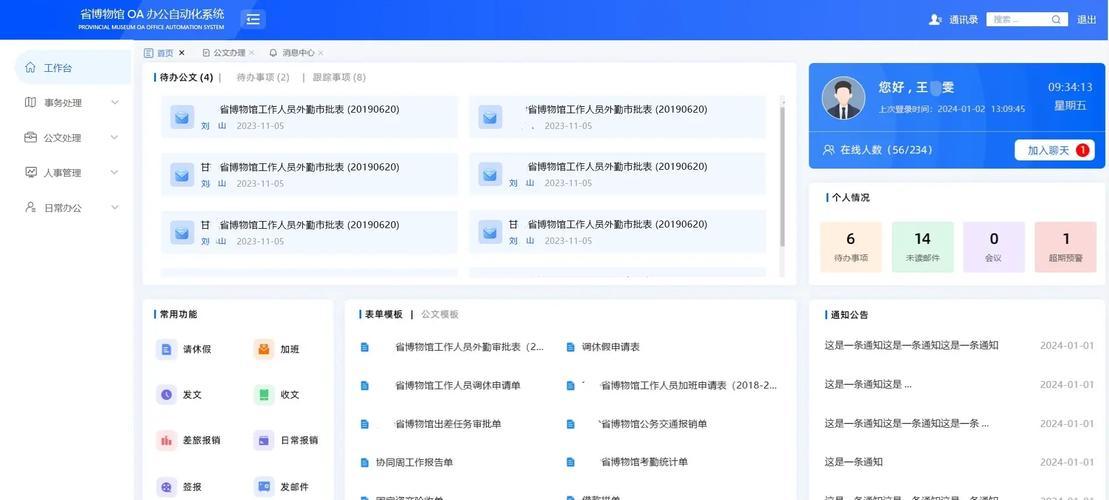Viewport: 1109px width, 500px height.
Task: Open the 待办事项 count card
Action: coord(851,247)
